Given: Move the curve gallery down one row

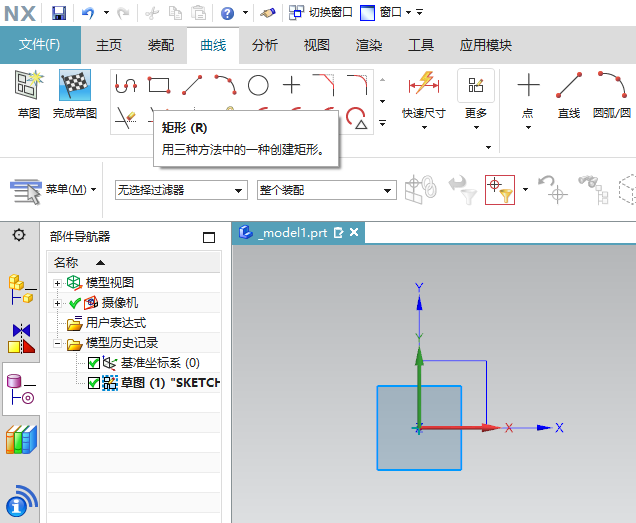Looking at the screenshot, I should tap(382, 101).
